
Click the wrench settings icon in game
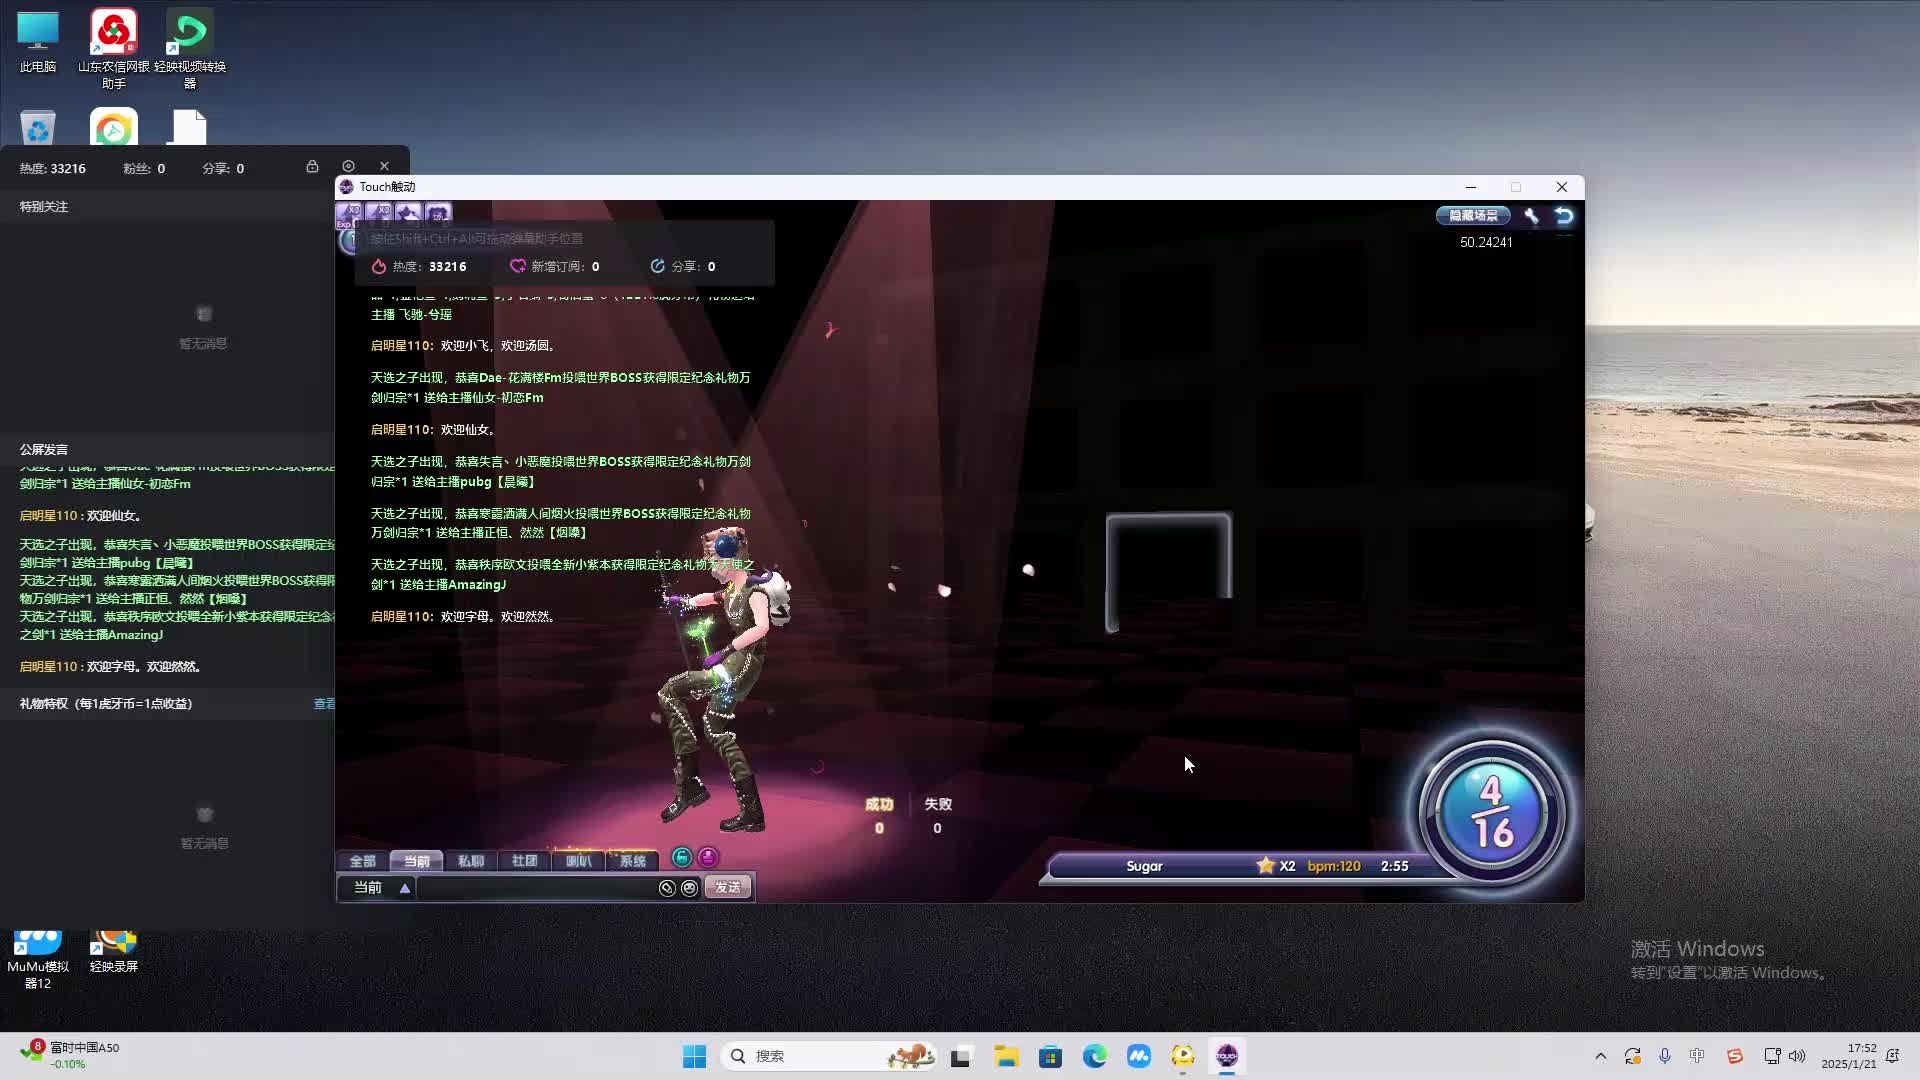tap(1531, 216)
